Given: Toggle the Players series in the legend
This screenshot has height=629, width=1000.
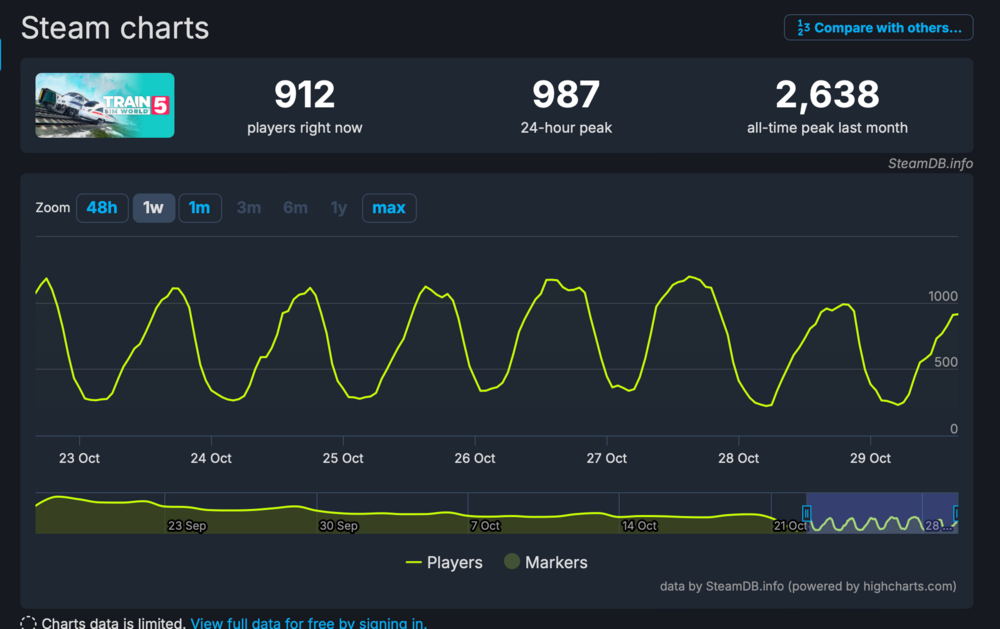Looking at the screenshot, I should click(445, 563).
